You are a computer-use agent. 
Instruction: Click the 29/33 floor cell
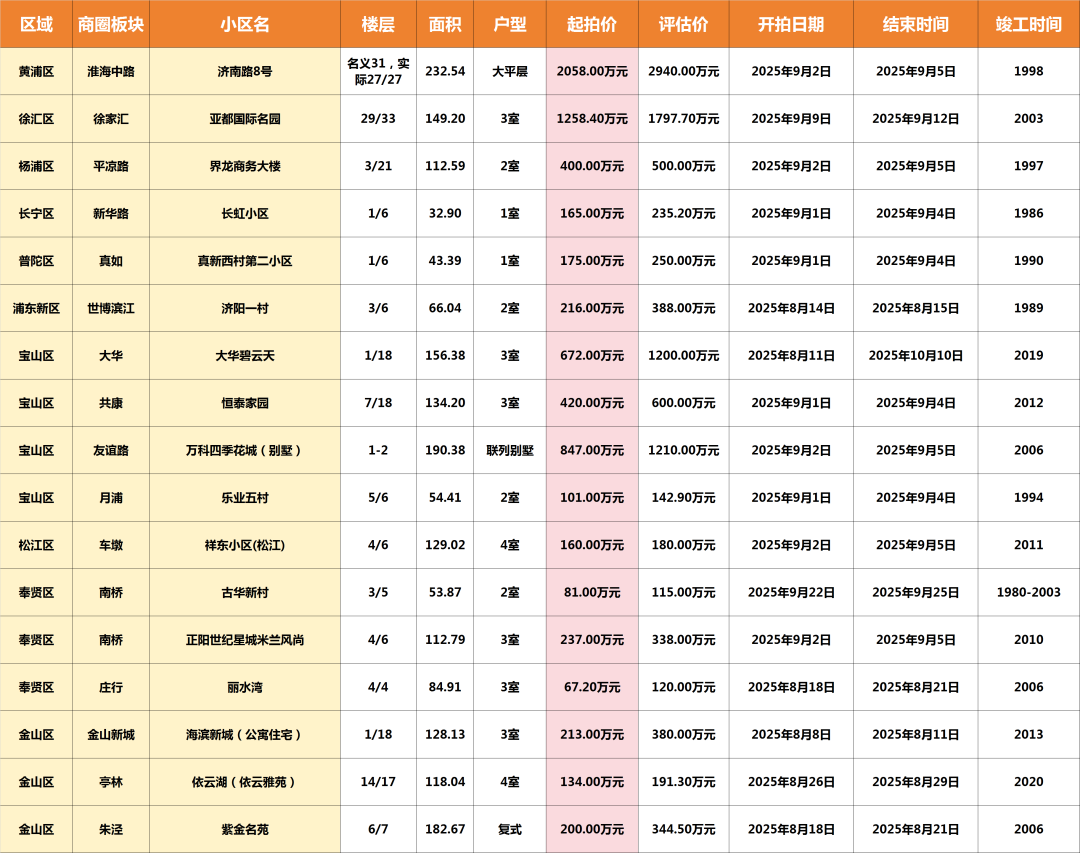(x=378, y=119)
